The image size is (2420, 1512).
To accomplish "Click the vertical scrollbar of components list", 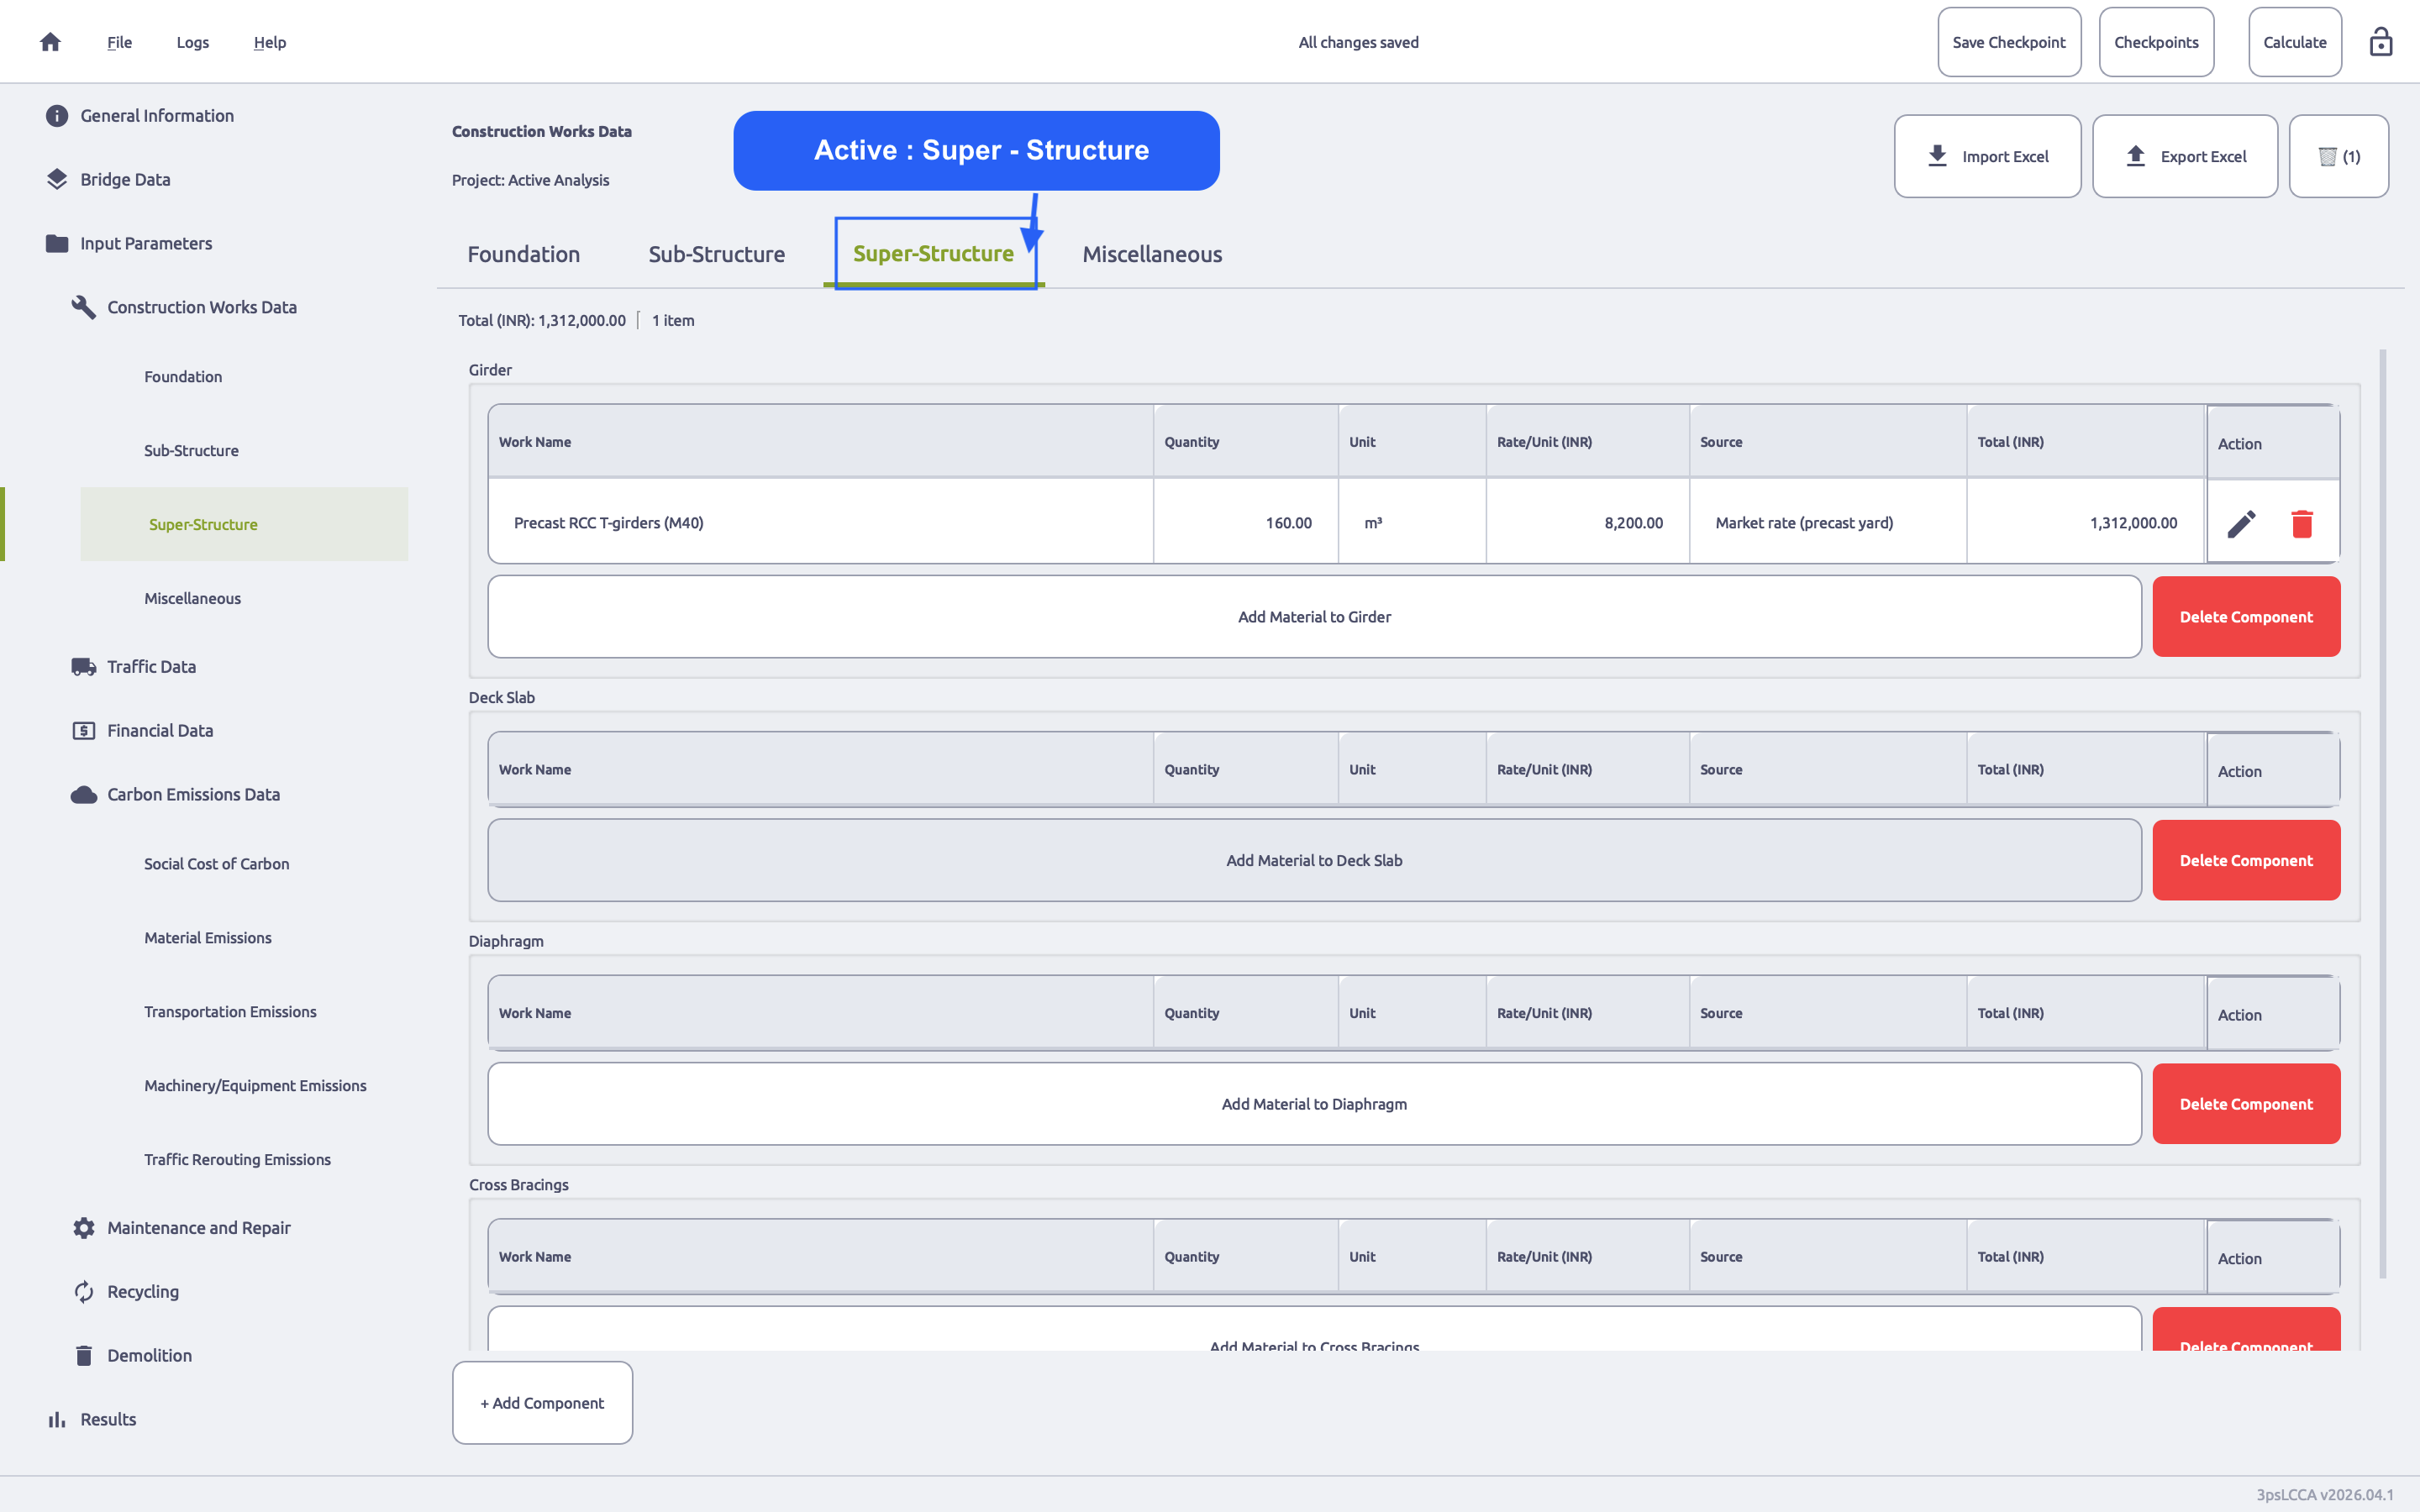I will 2383,814.
